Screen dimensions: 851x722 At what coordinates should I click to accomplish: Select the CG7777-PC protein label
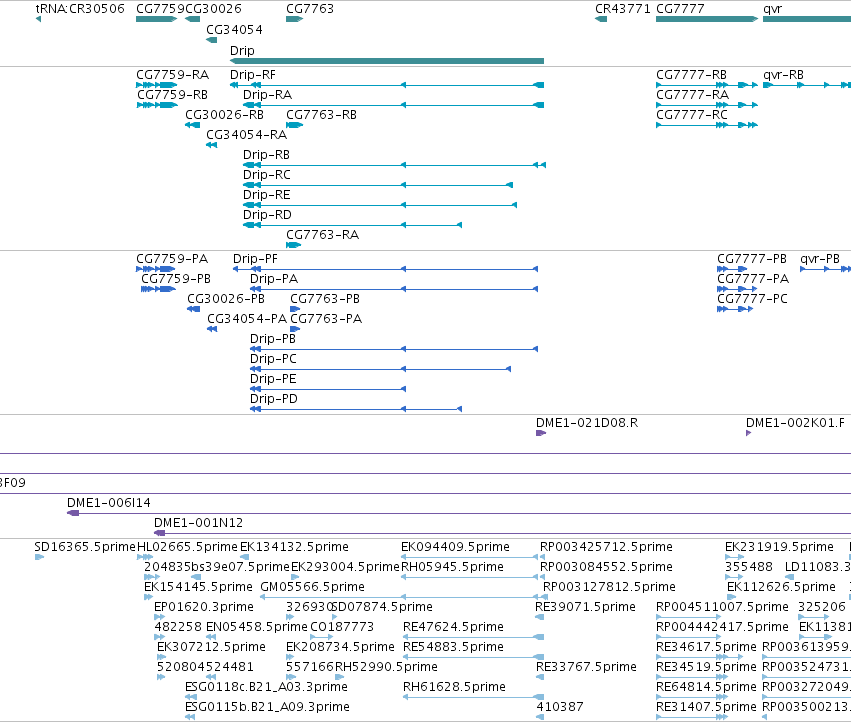point(752,299)
